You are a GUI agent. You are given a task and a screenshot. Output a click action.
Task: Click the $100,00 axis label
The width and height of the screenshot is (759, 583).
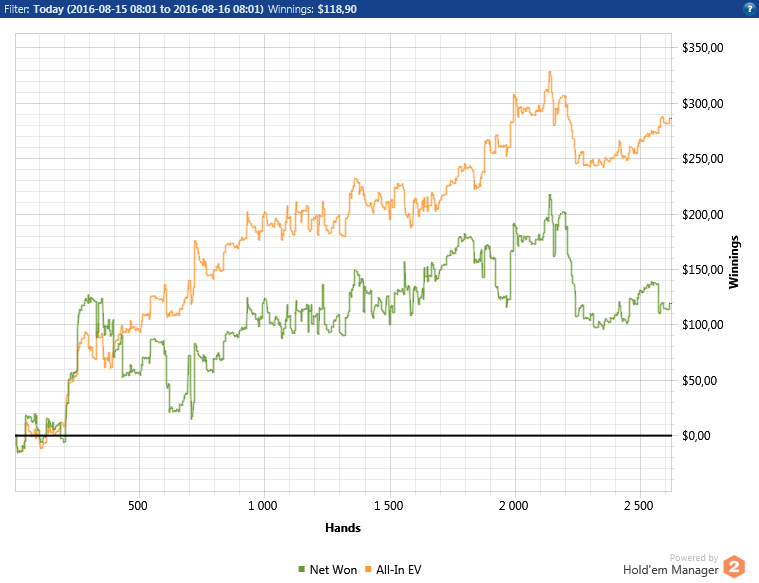pos(702,325)
